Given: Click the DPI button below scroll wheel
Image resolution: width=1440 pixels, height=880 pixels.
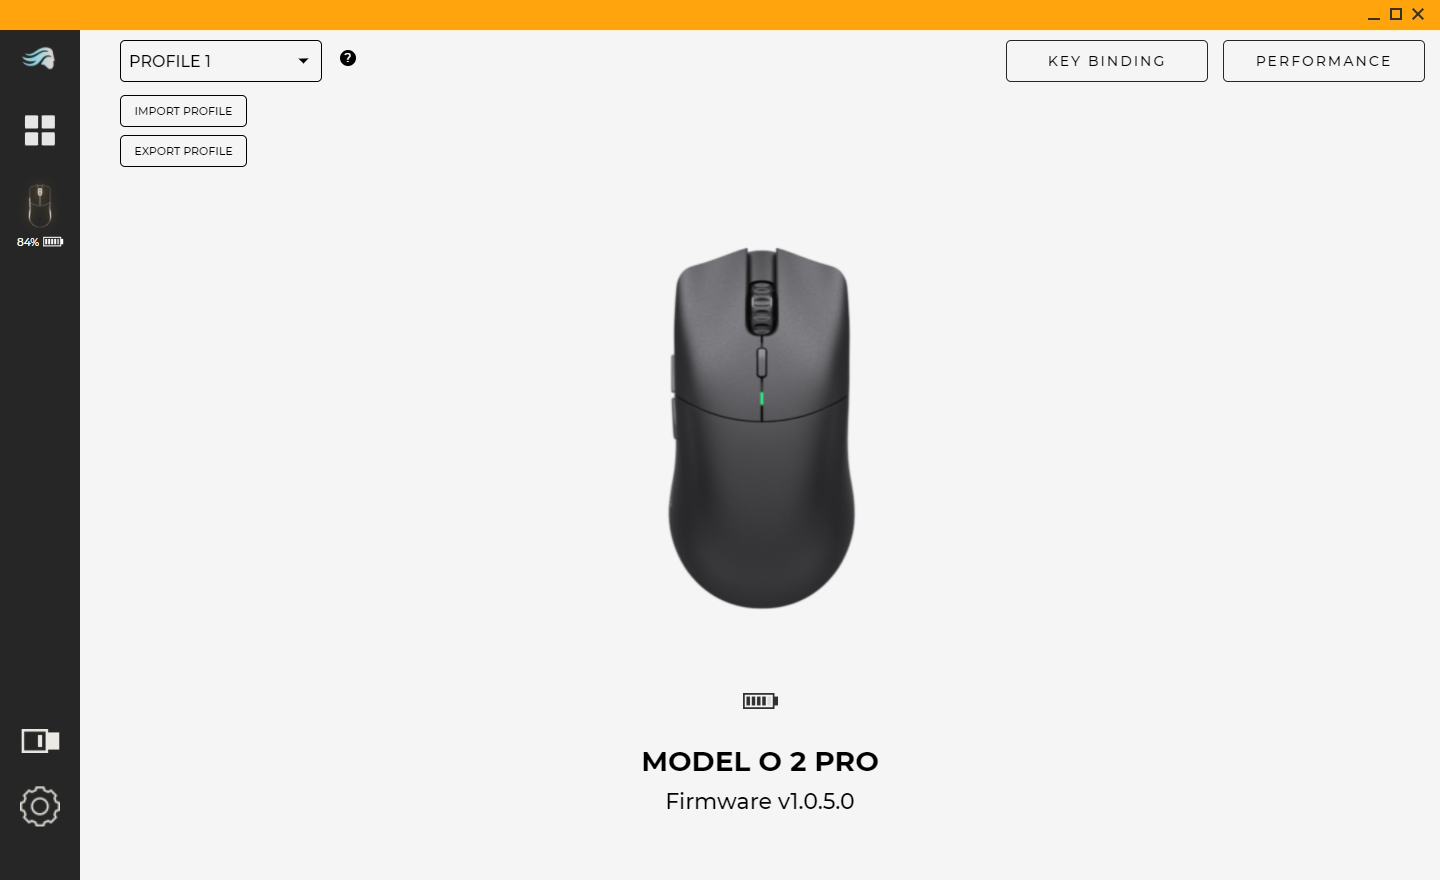Looking at the screenshot, I should click(x=761, y=362).
